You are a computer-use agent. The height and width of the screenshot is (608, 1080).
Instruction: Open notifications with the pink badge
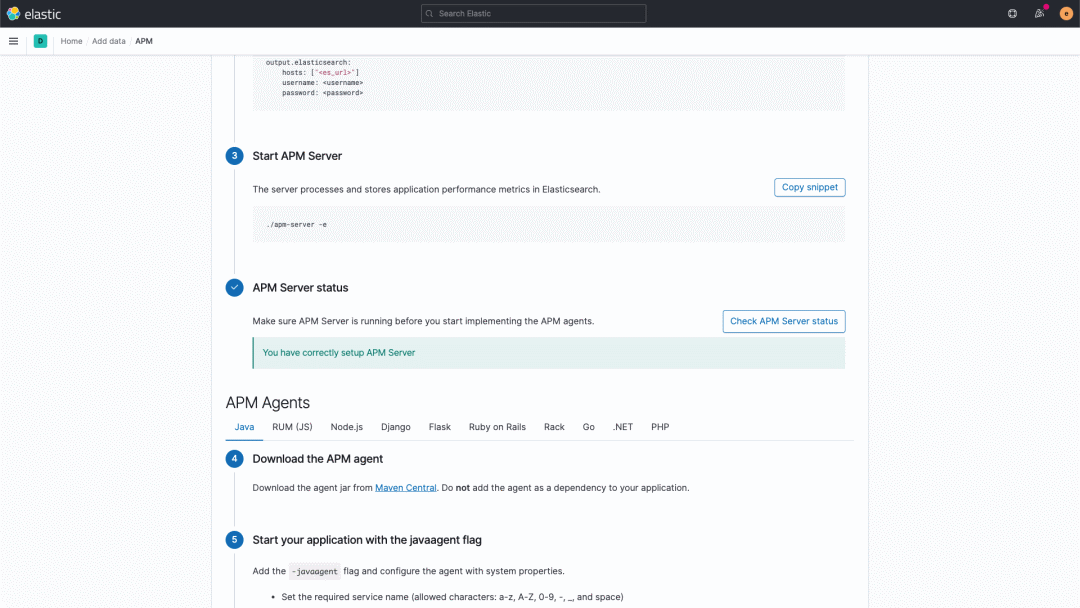(1040, 13)
